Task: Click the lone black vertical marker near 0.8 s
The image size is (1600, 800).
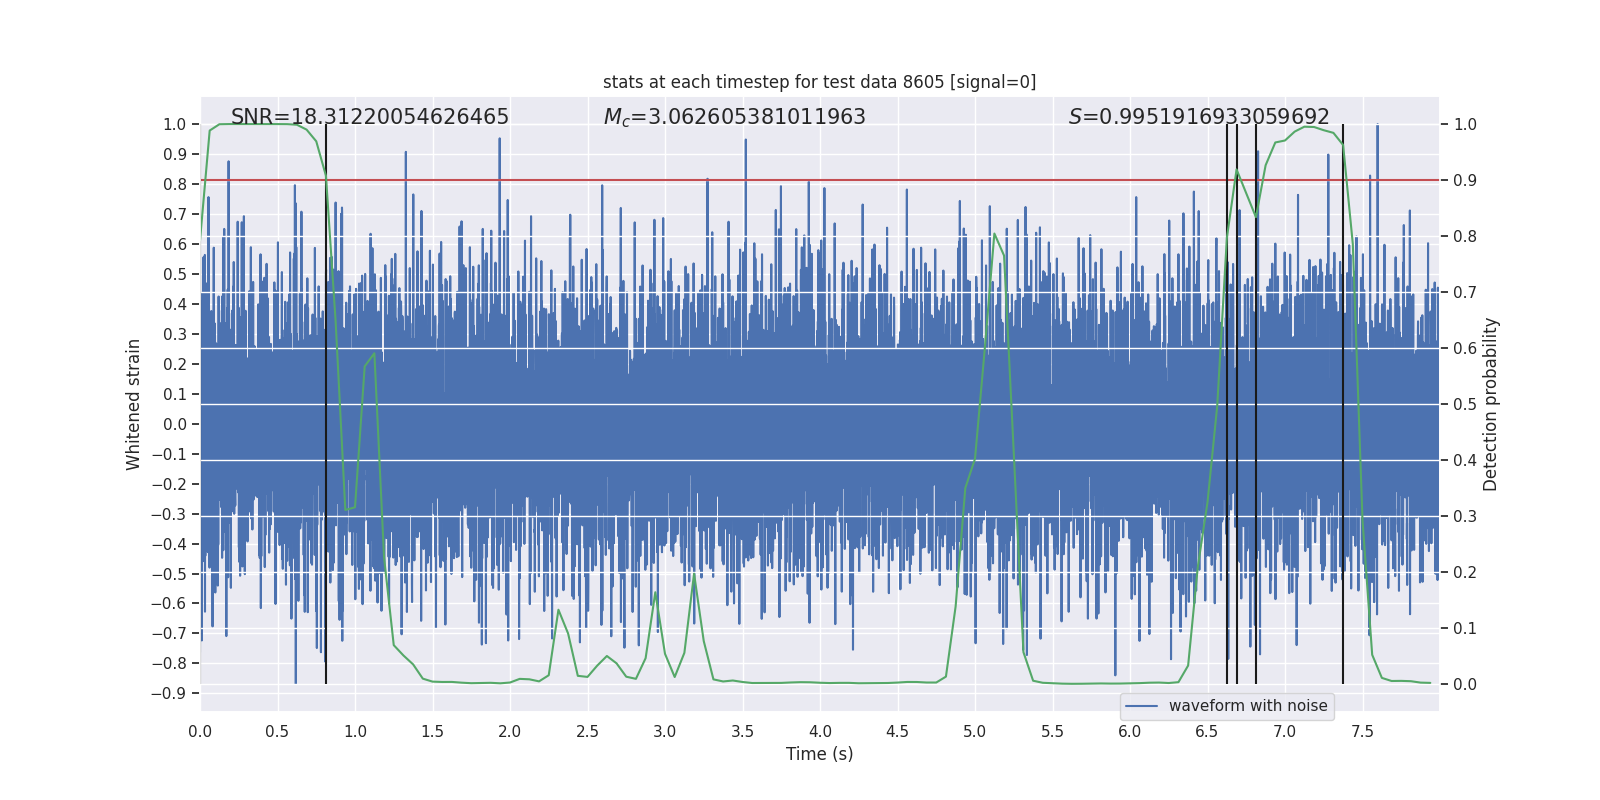Action: pyautogui.click(x=326, y=404)
